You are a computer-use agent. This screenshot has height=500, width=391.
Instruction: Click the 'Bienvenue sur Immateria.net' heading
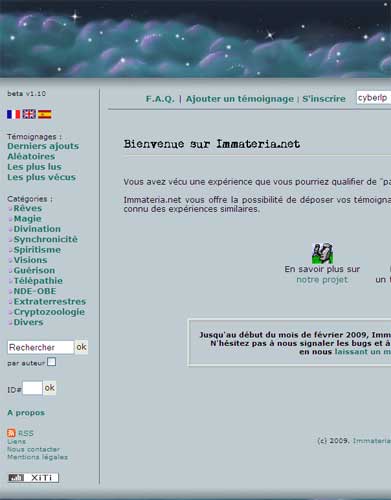212,144
